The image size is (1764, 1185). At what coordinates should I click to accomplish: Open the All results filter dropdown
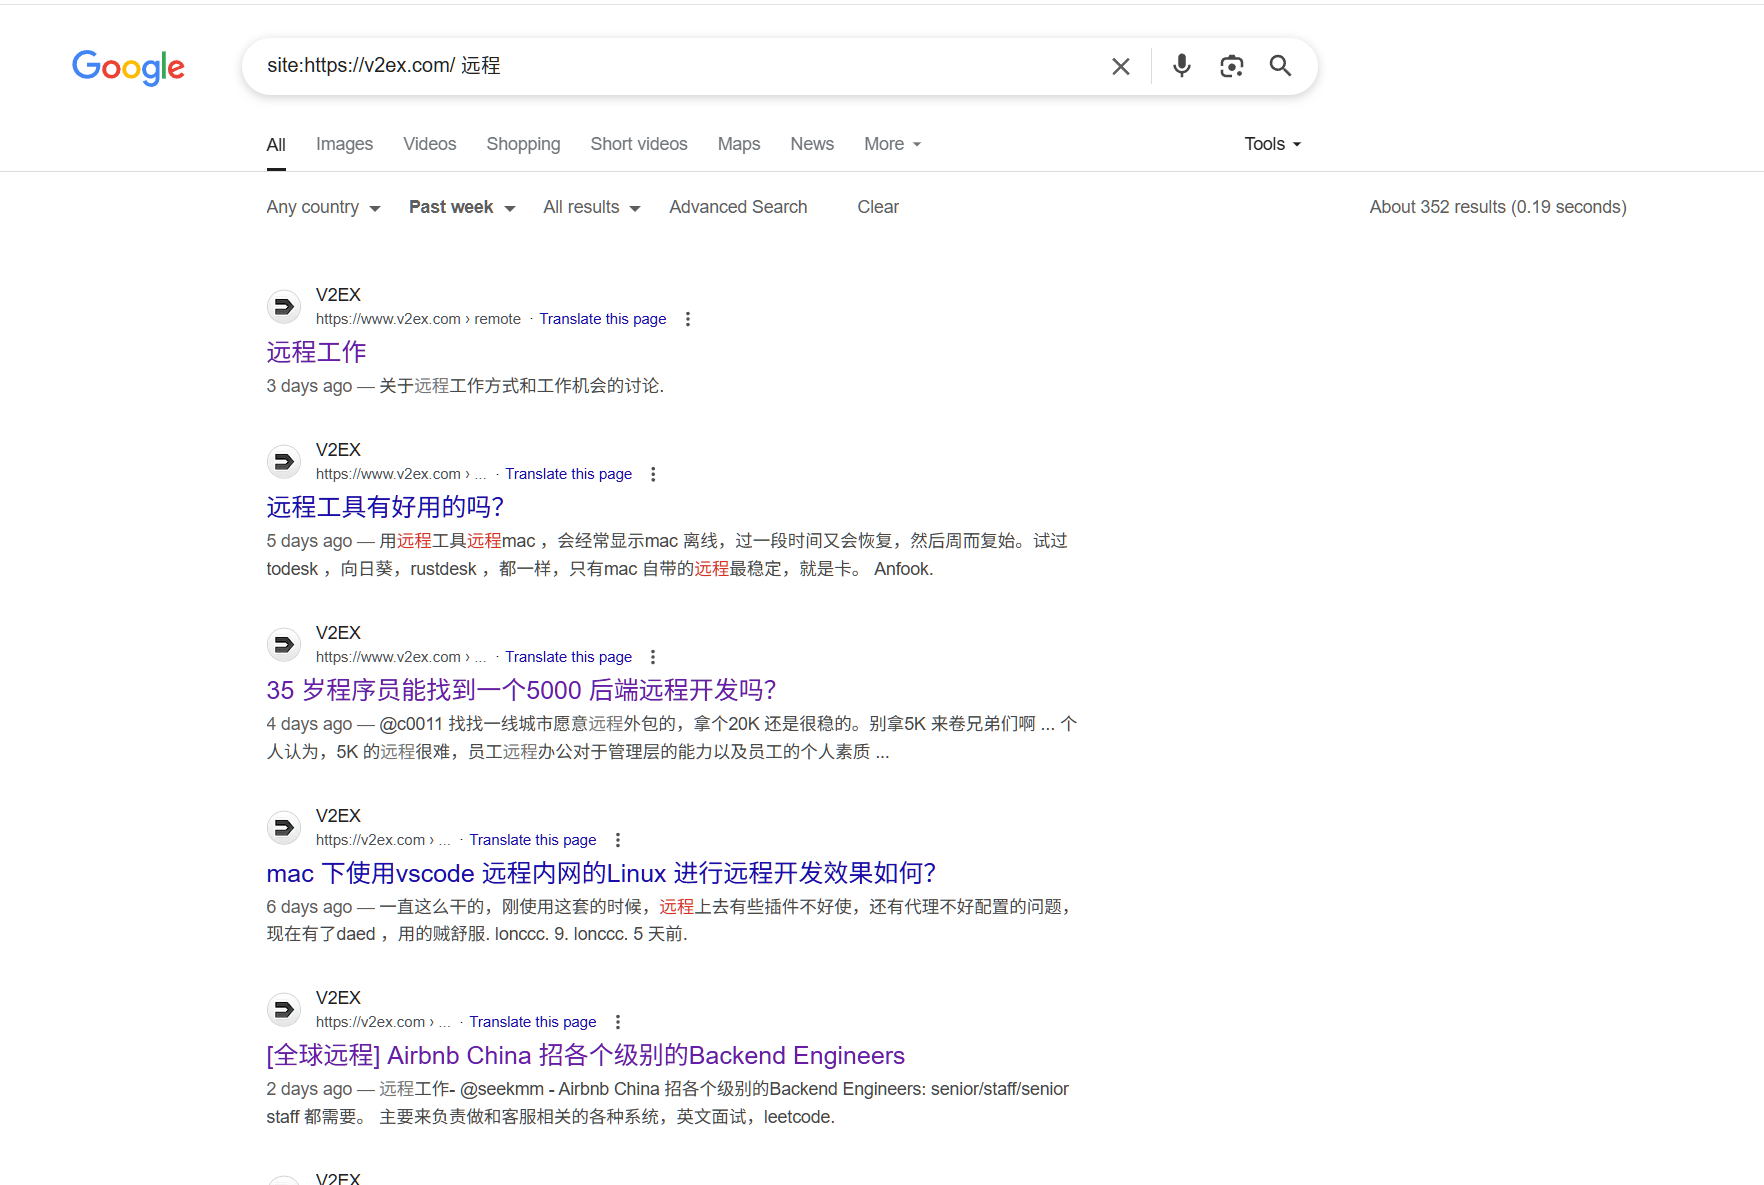tap(591, 207)
